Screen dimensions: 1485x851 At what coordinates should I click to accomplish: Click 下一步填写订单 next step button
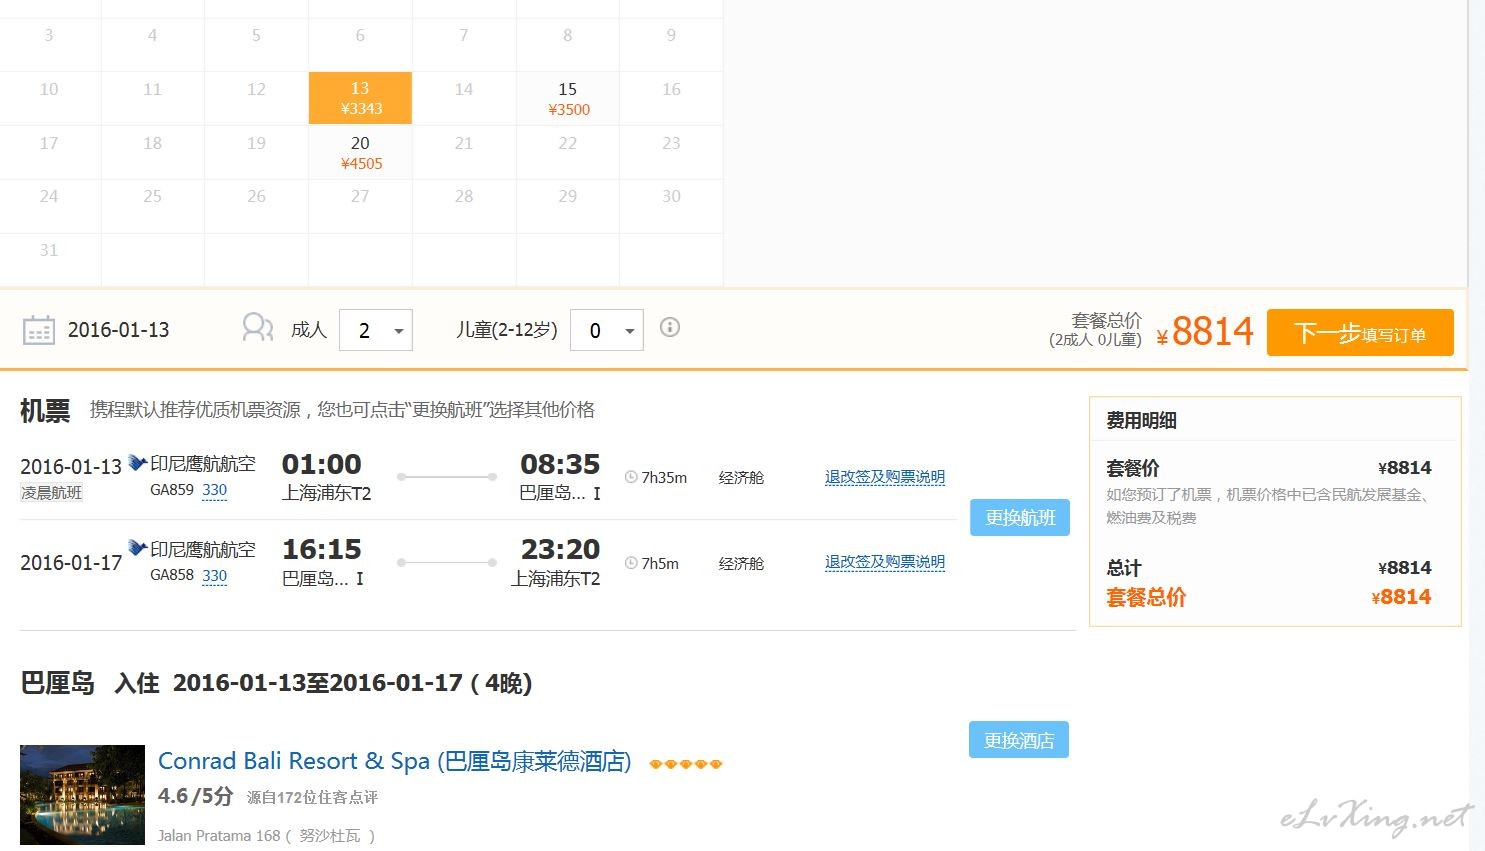(1360, 332)
